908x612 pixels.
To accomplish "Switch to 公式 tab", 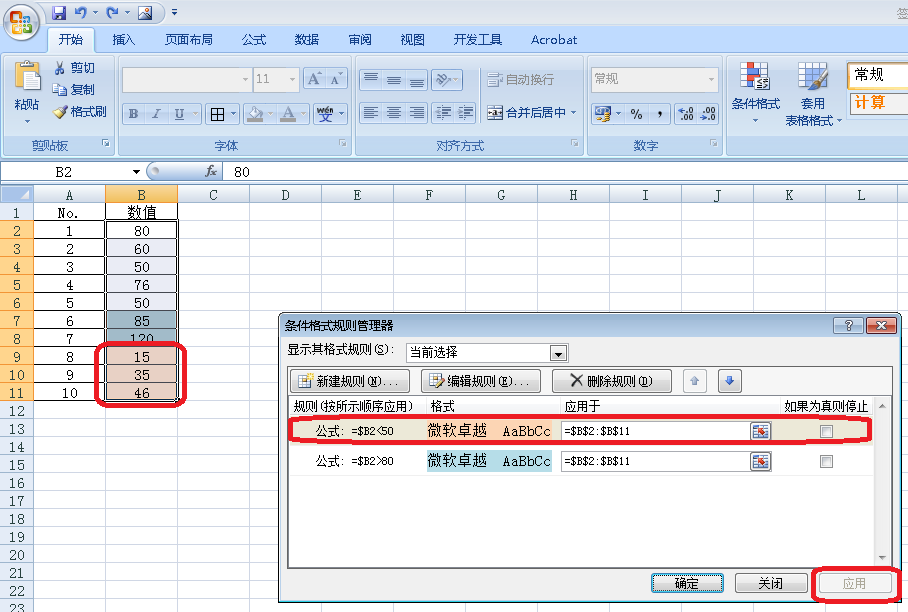I will (254, 39).
